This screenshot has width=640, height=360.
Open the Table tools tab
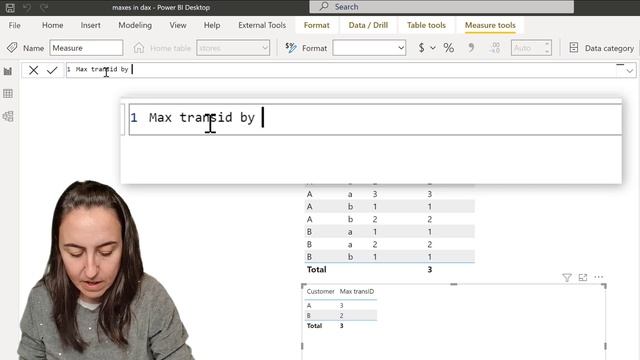pos(426,25)
